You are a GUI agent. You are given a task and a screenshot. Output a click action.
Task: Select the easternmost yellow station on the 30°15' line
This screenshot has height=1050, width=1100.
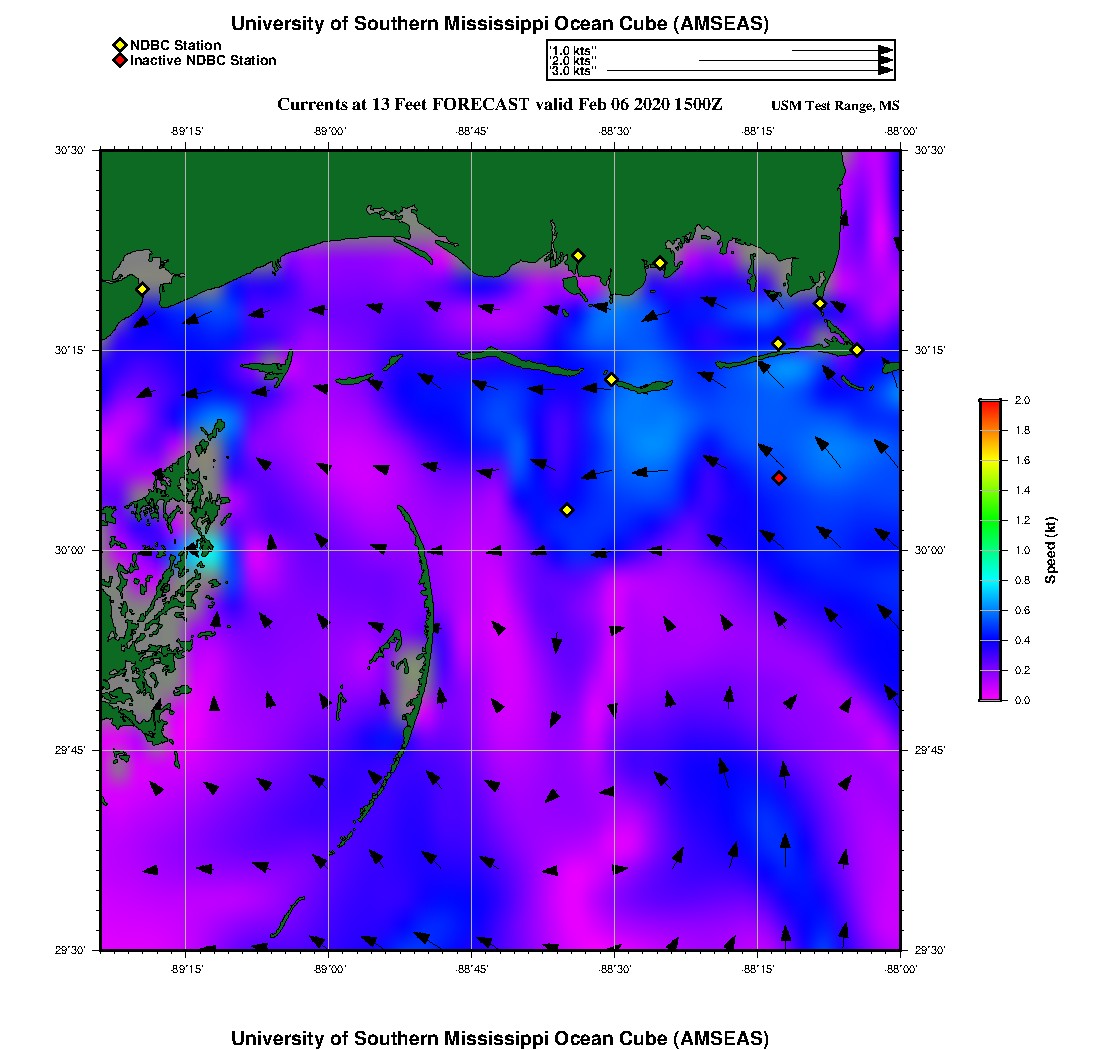tap(857, 350)
